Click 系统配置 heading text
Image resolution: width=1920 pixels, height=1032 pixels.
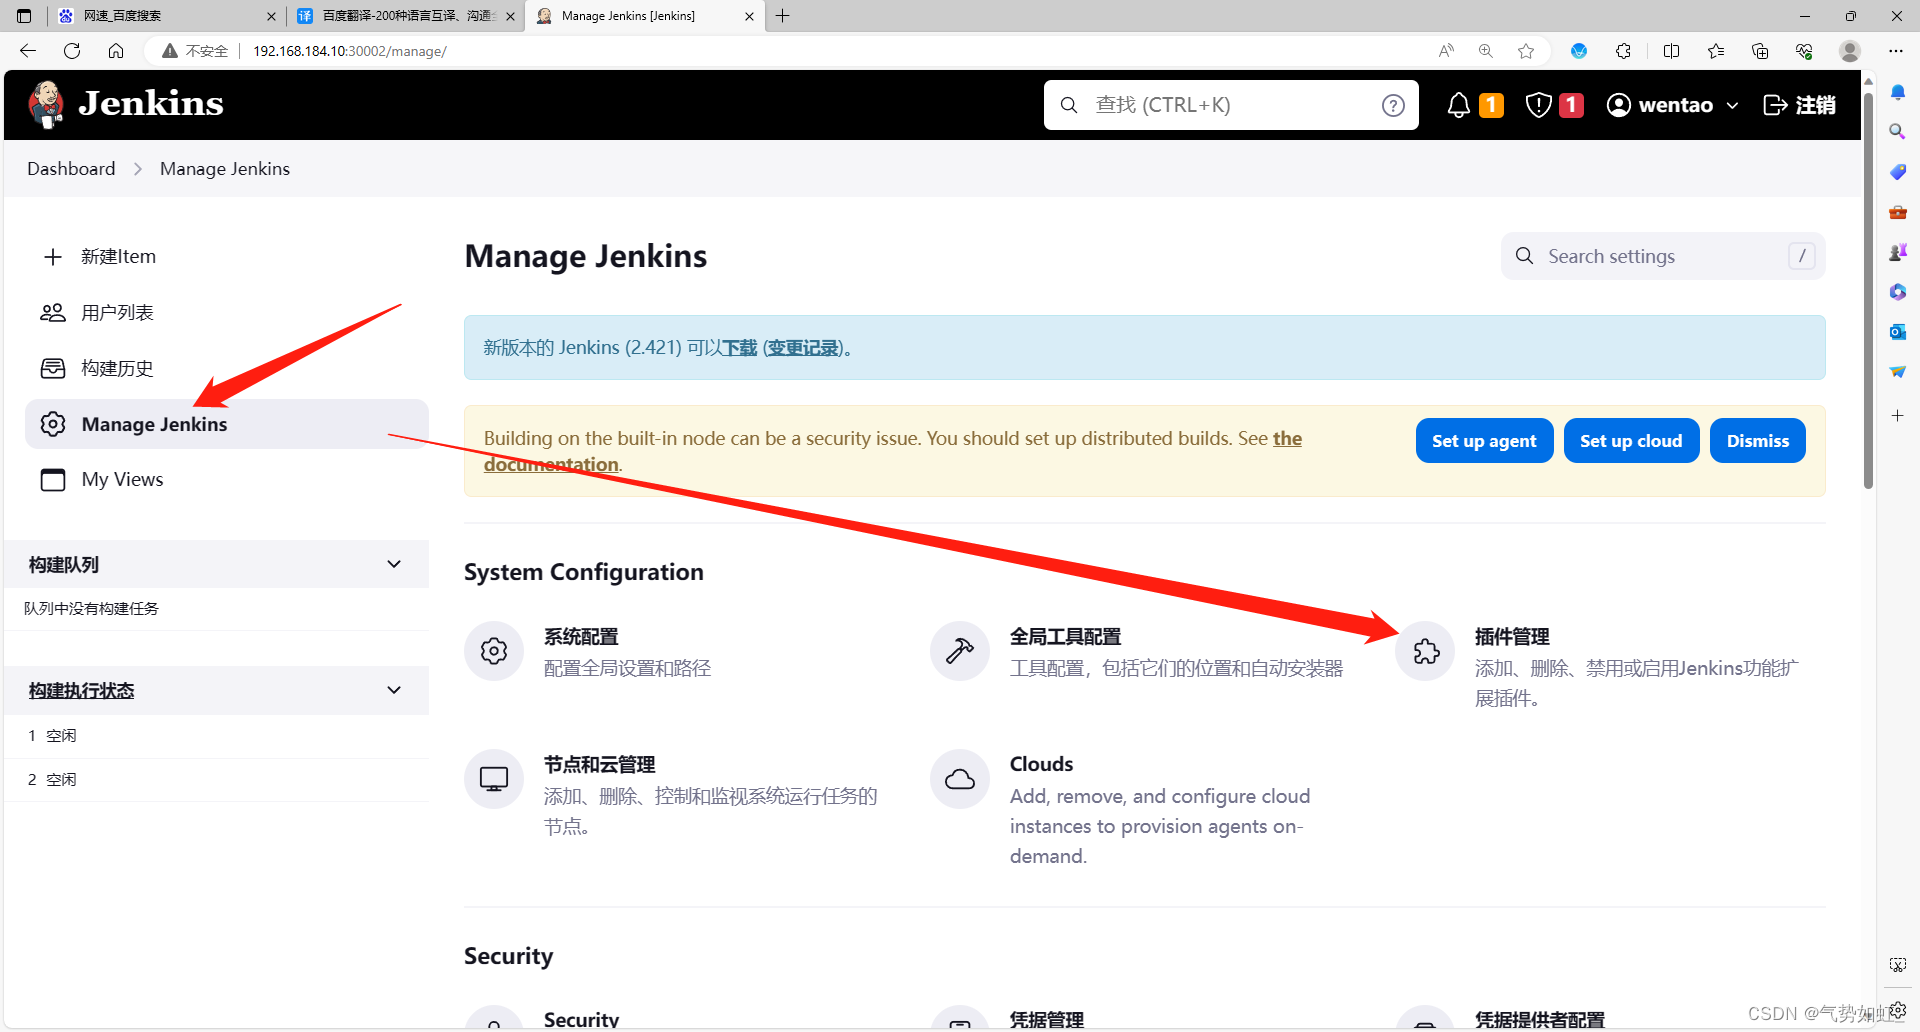tap(581, 637)
